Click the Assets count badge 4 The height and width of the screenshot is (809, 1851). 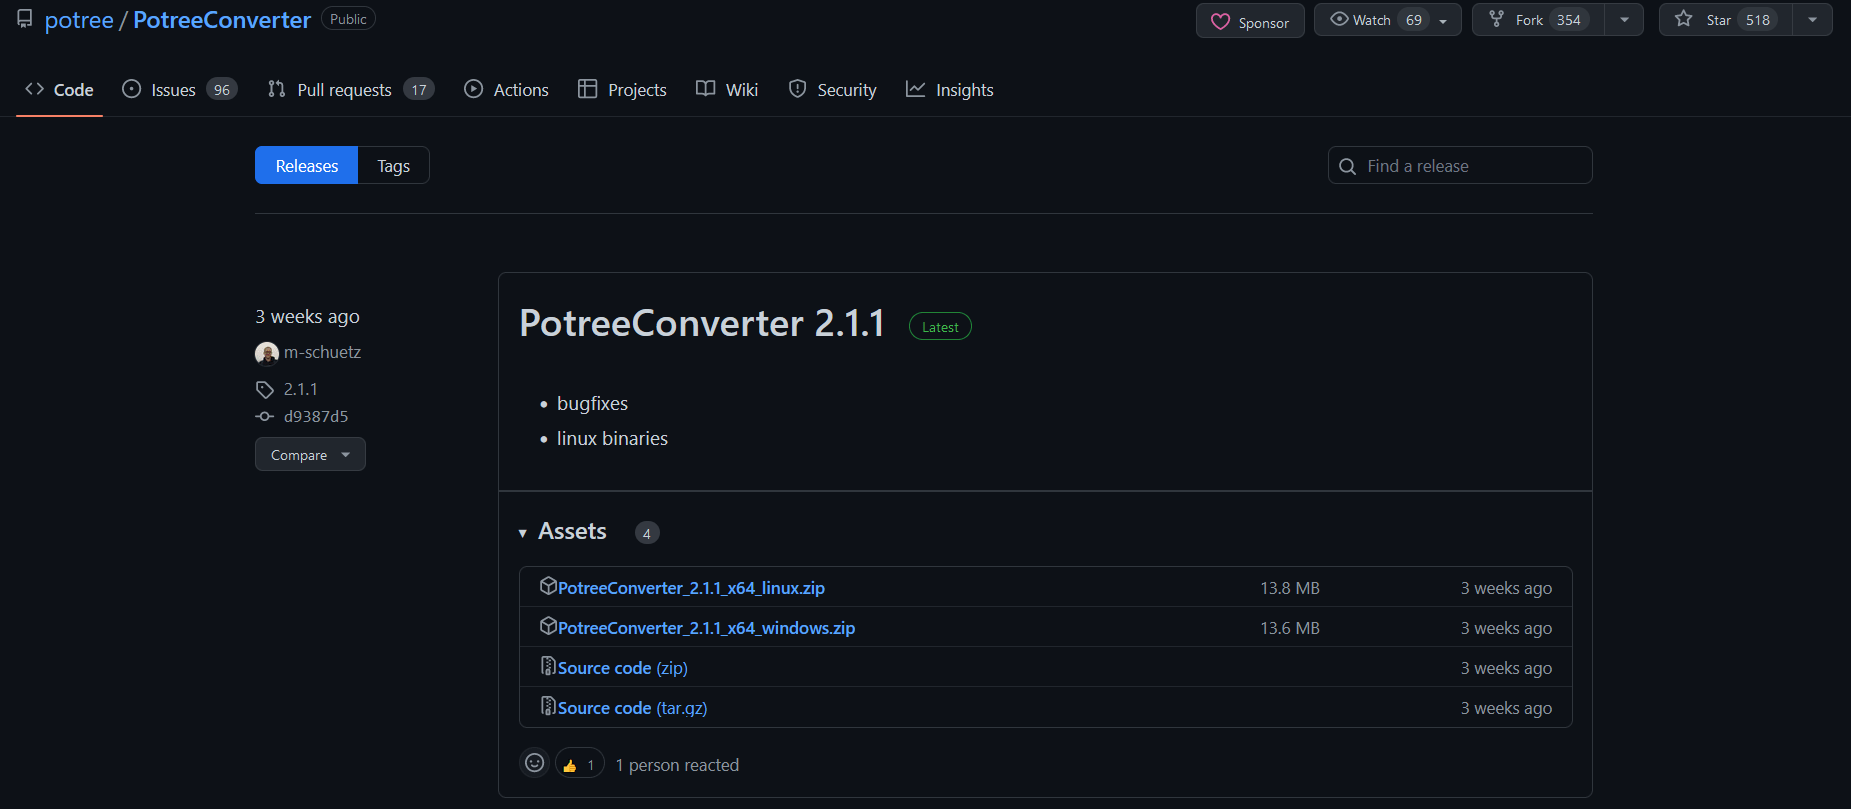coord(647,533)
